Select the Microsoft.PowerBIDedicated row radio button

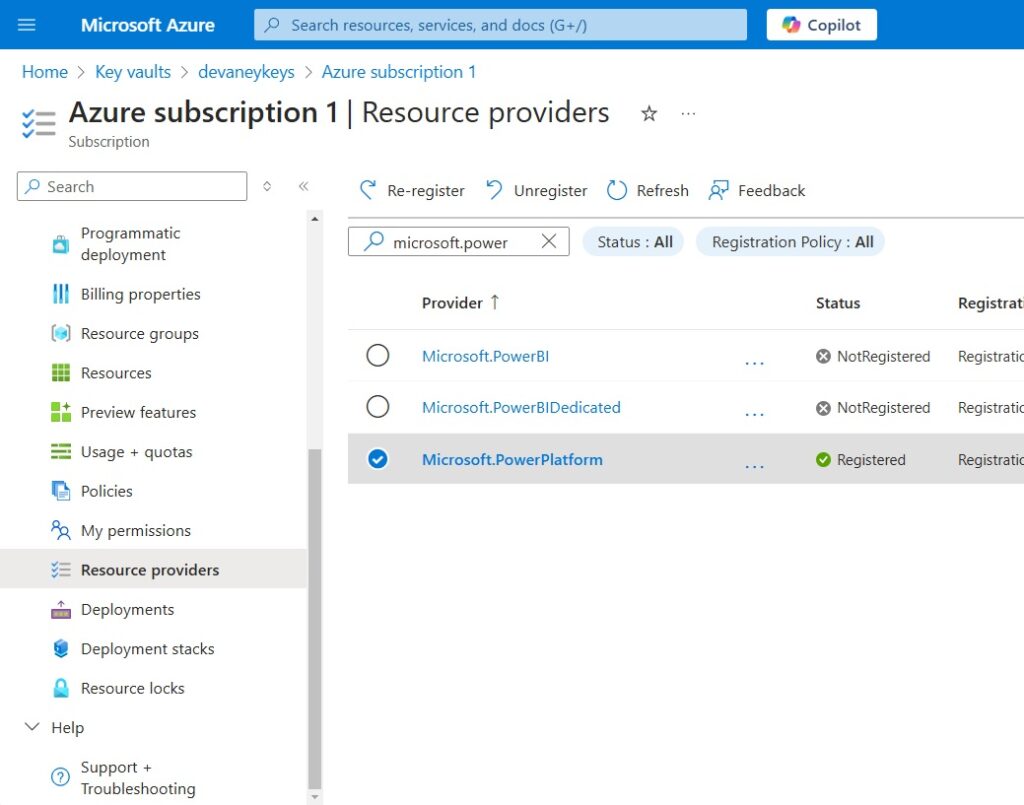pos(377,407)
